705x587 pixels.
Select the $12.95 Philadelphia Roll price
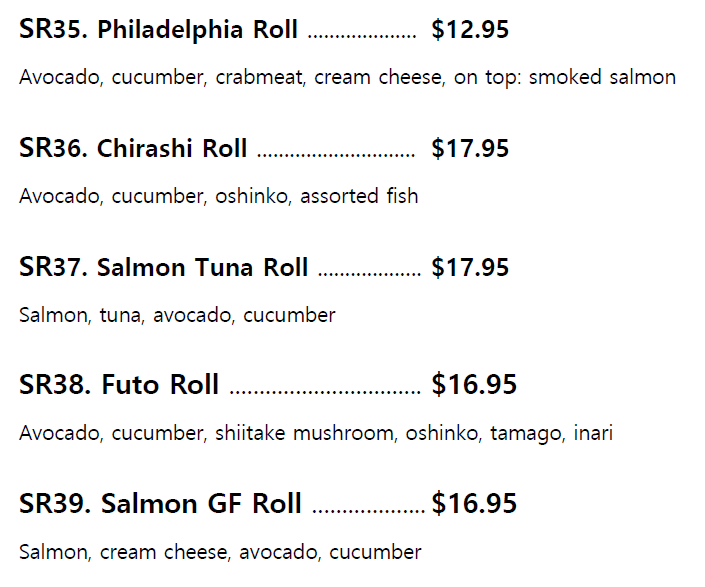tap(470, 30)
